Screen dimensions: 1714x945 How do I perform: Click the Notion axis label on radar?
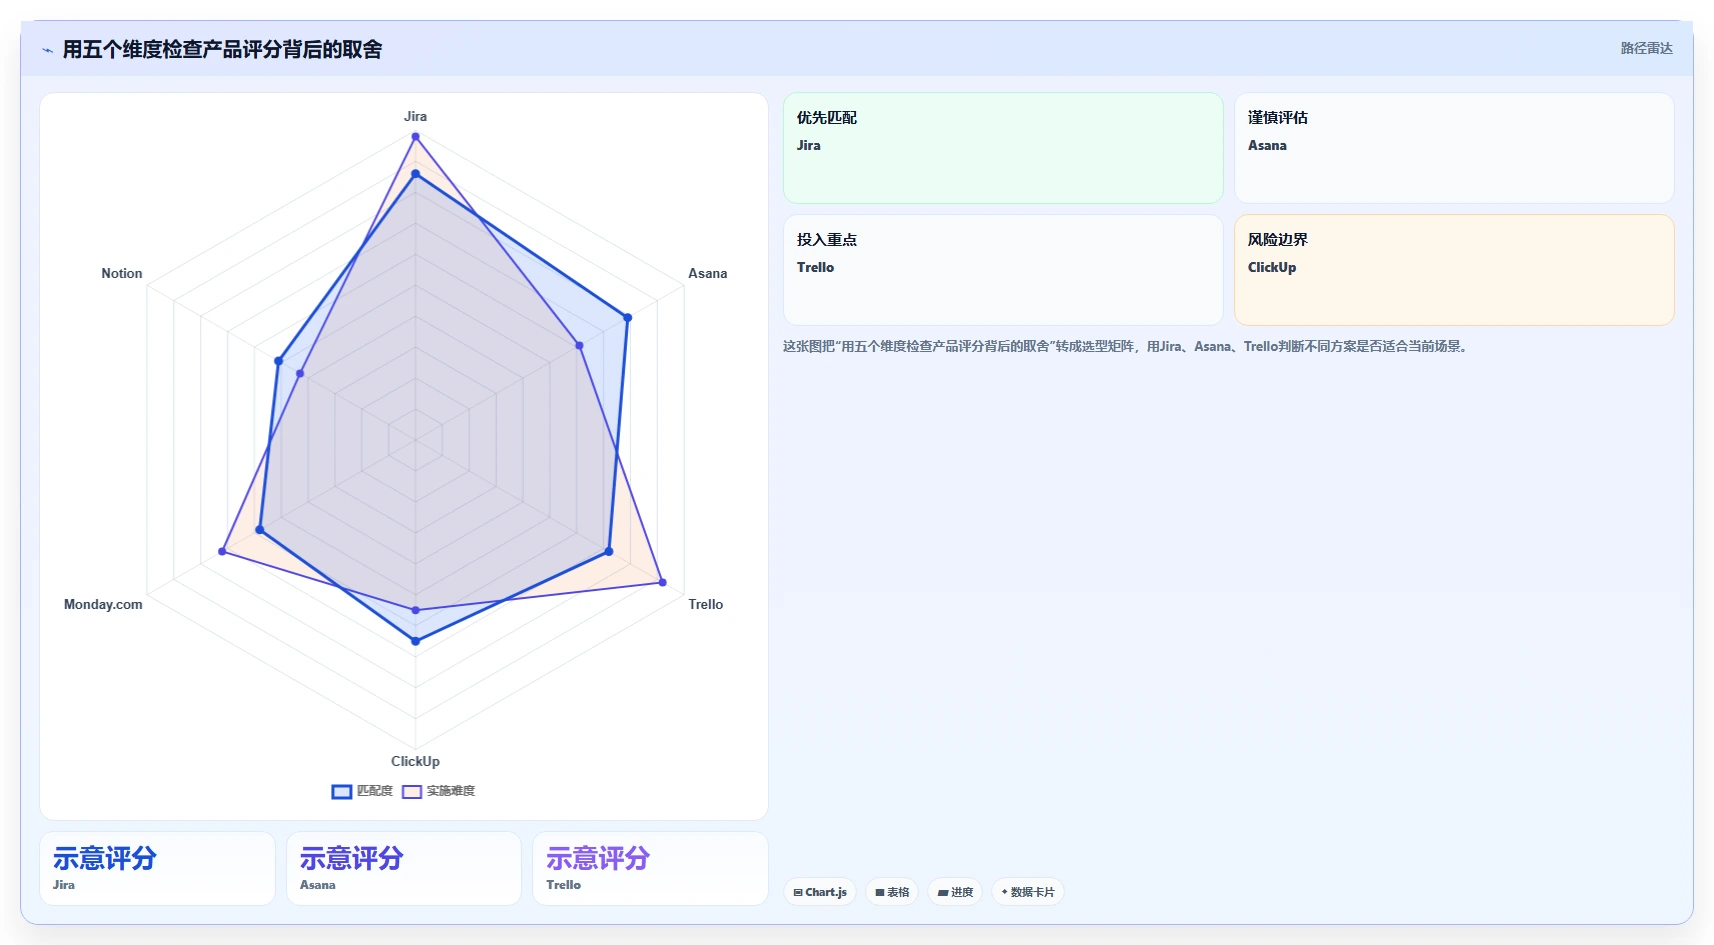point(122,273)
